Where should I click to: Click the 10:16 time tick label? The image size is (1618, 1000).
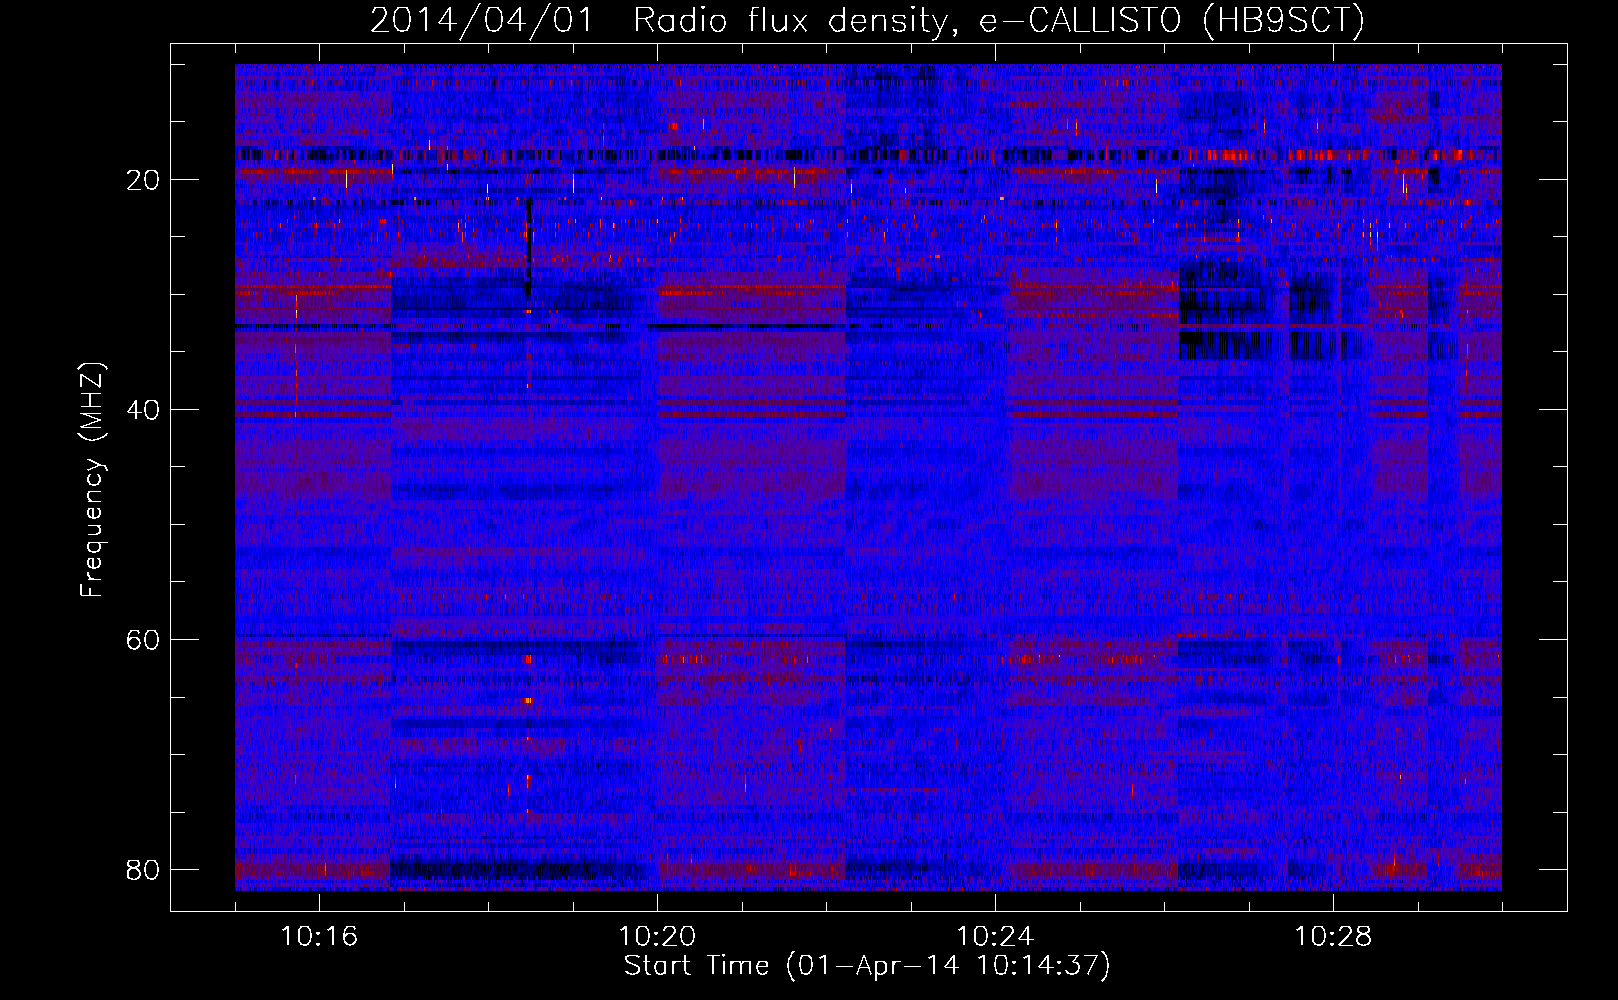[319, 937]
